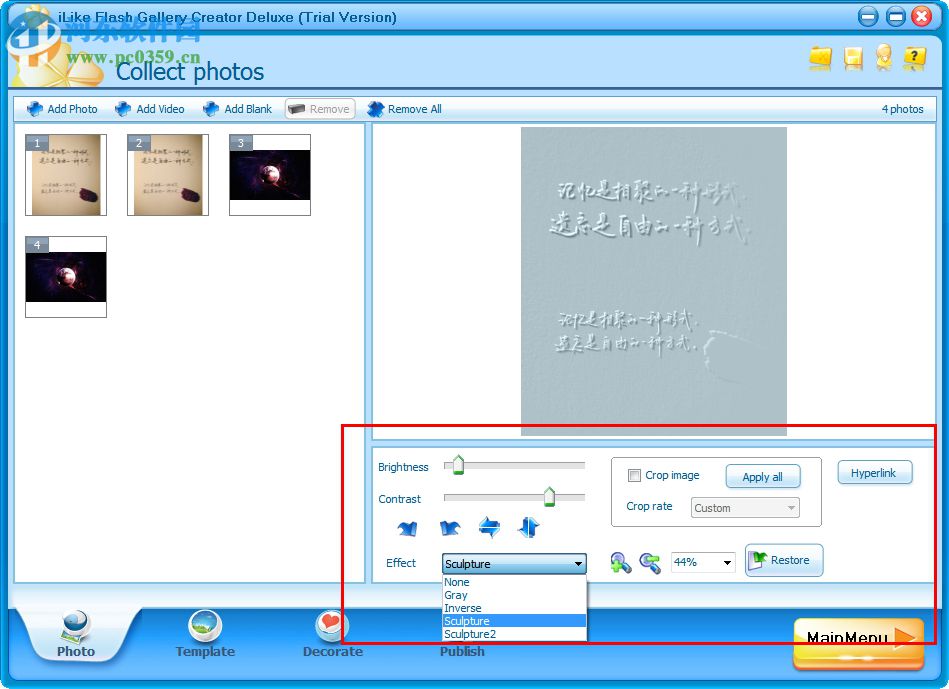Viewport: 949px width, 689px height.
Task: Switch to the Template tab
Action: [204, 637]
